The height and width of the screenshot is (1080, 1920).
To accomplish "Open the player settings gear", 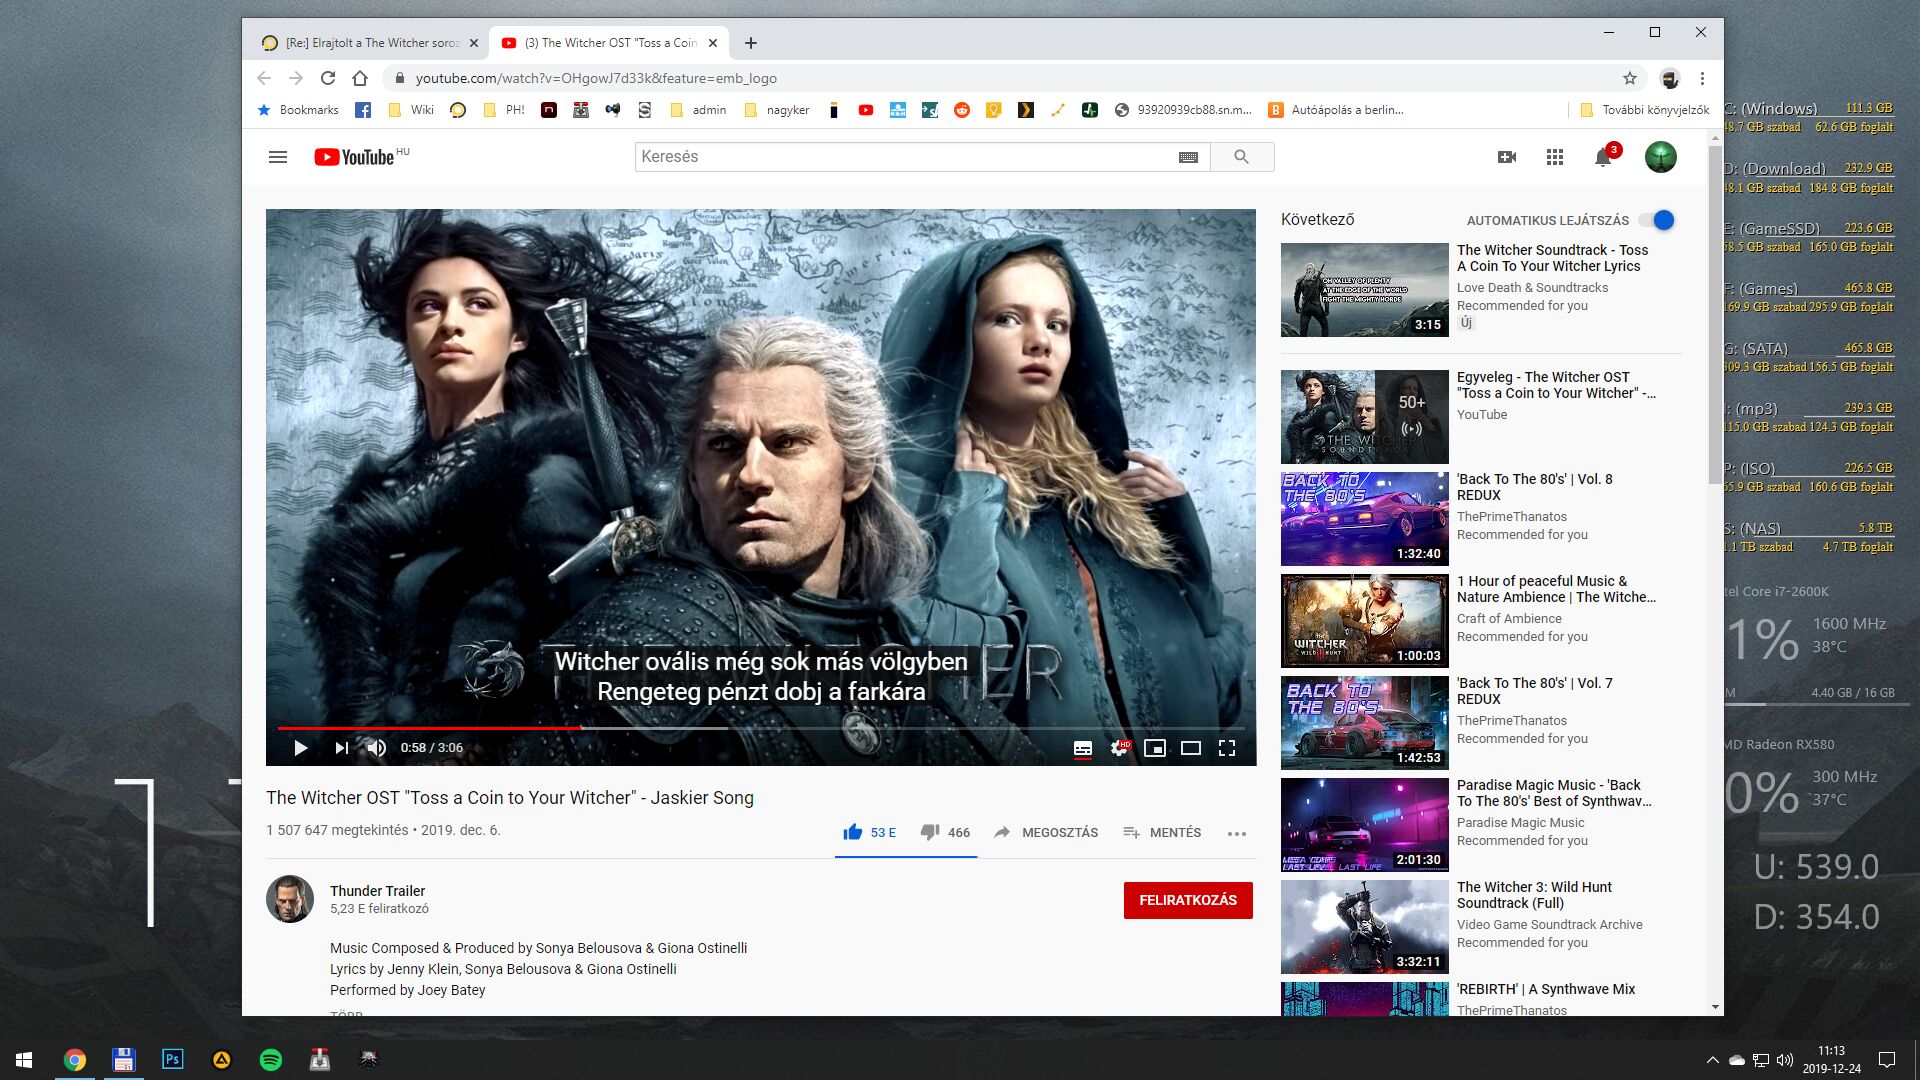I will [x=1119, y=748].
